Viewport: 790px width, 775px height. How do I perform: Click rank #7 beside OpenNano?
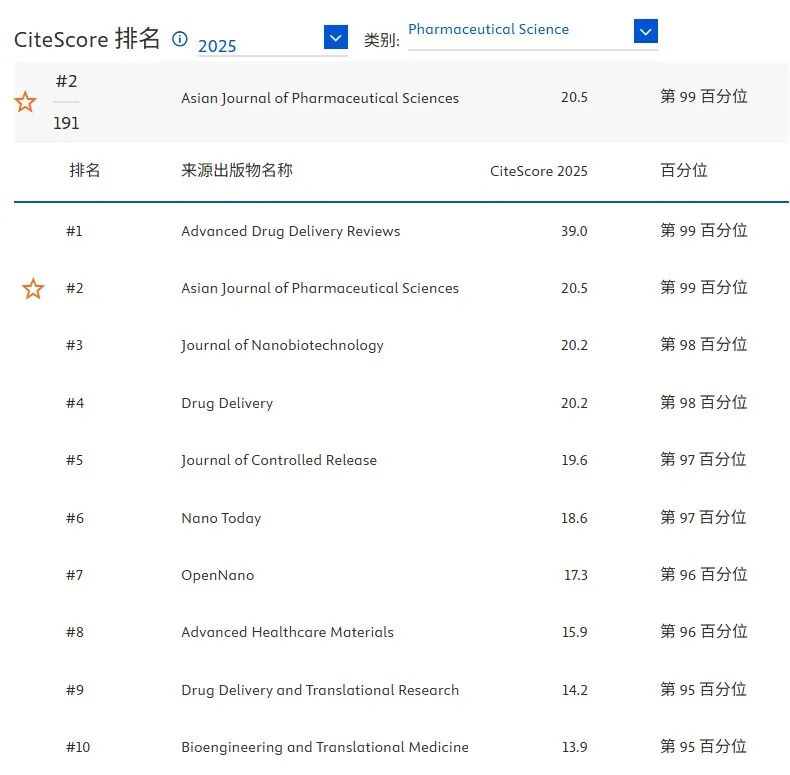coord(75,575)
